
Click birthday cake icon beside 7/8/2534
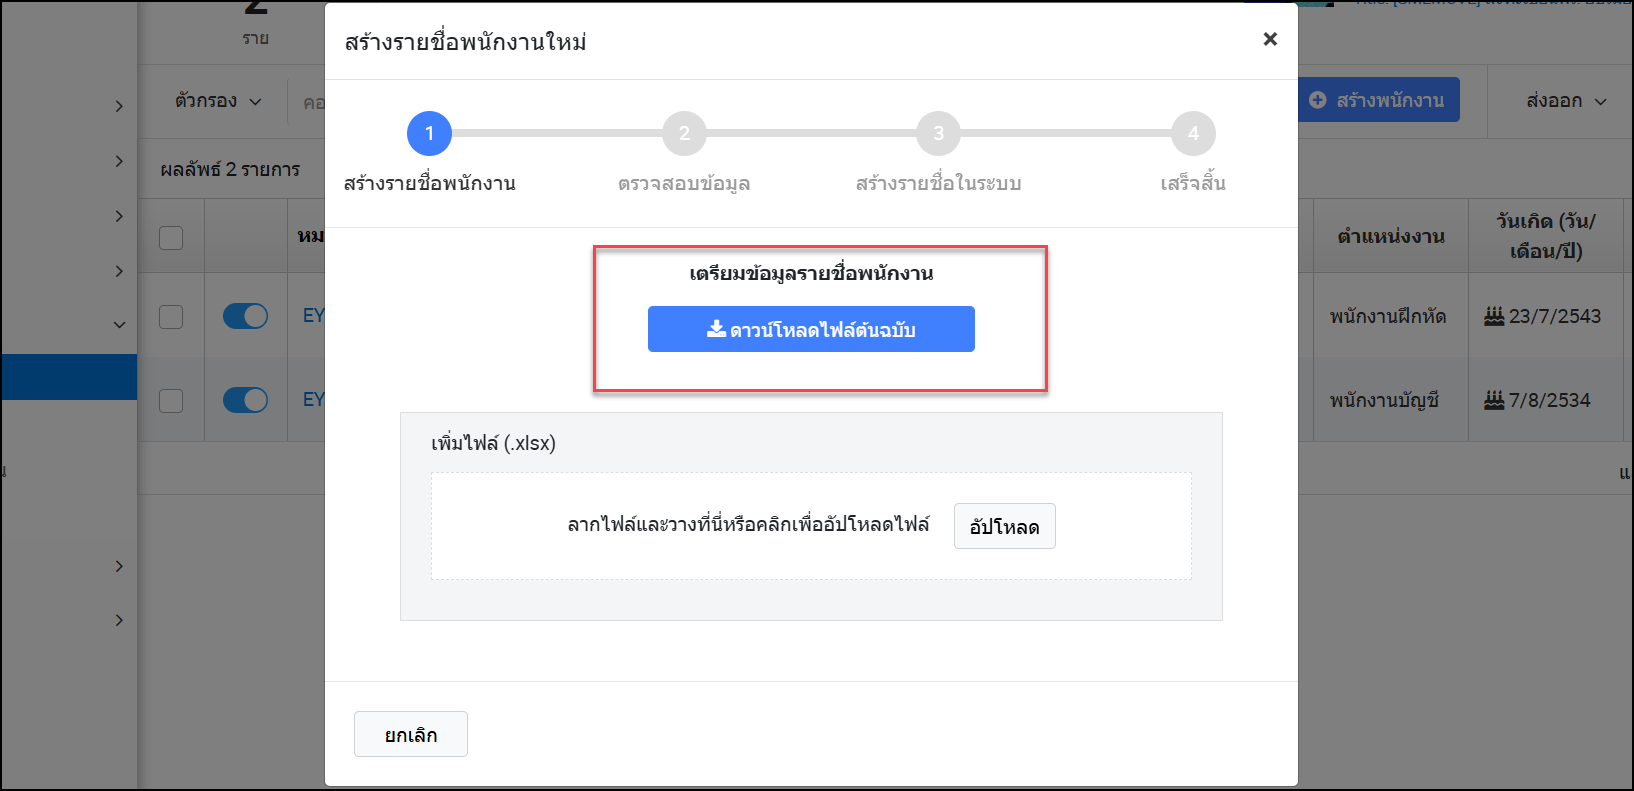1494,400
